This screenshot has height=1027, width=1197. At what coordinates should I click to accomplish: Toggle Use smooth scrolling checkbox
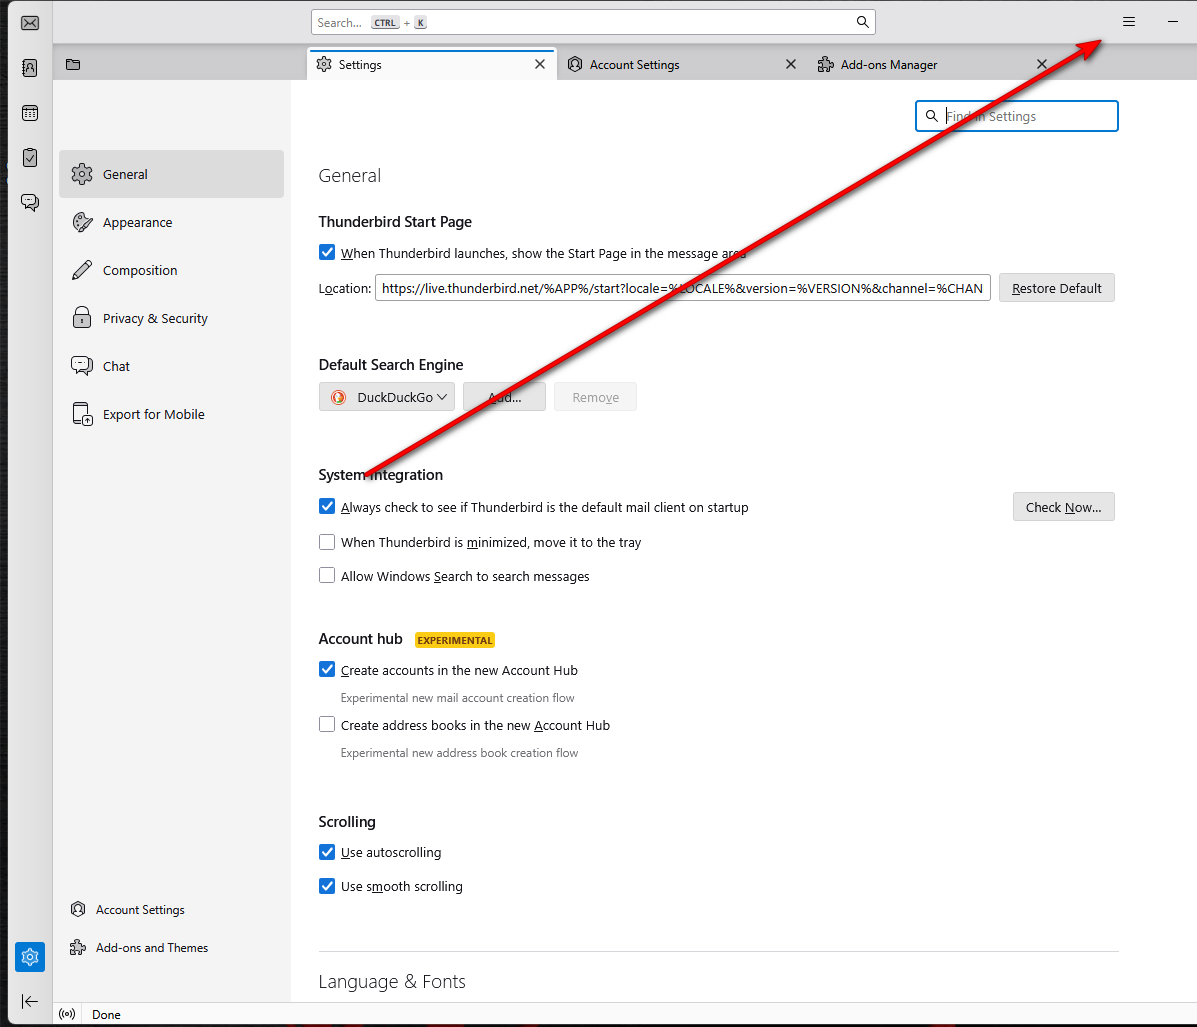[327, 886]
